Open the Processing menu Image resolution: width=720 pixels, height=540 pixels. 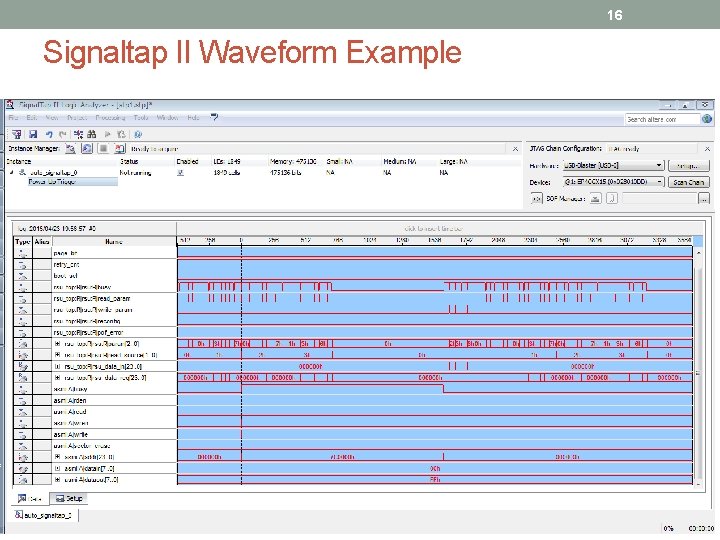110,118
